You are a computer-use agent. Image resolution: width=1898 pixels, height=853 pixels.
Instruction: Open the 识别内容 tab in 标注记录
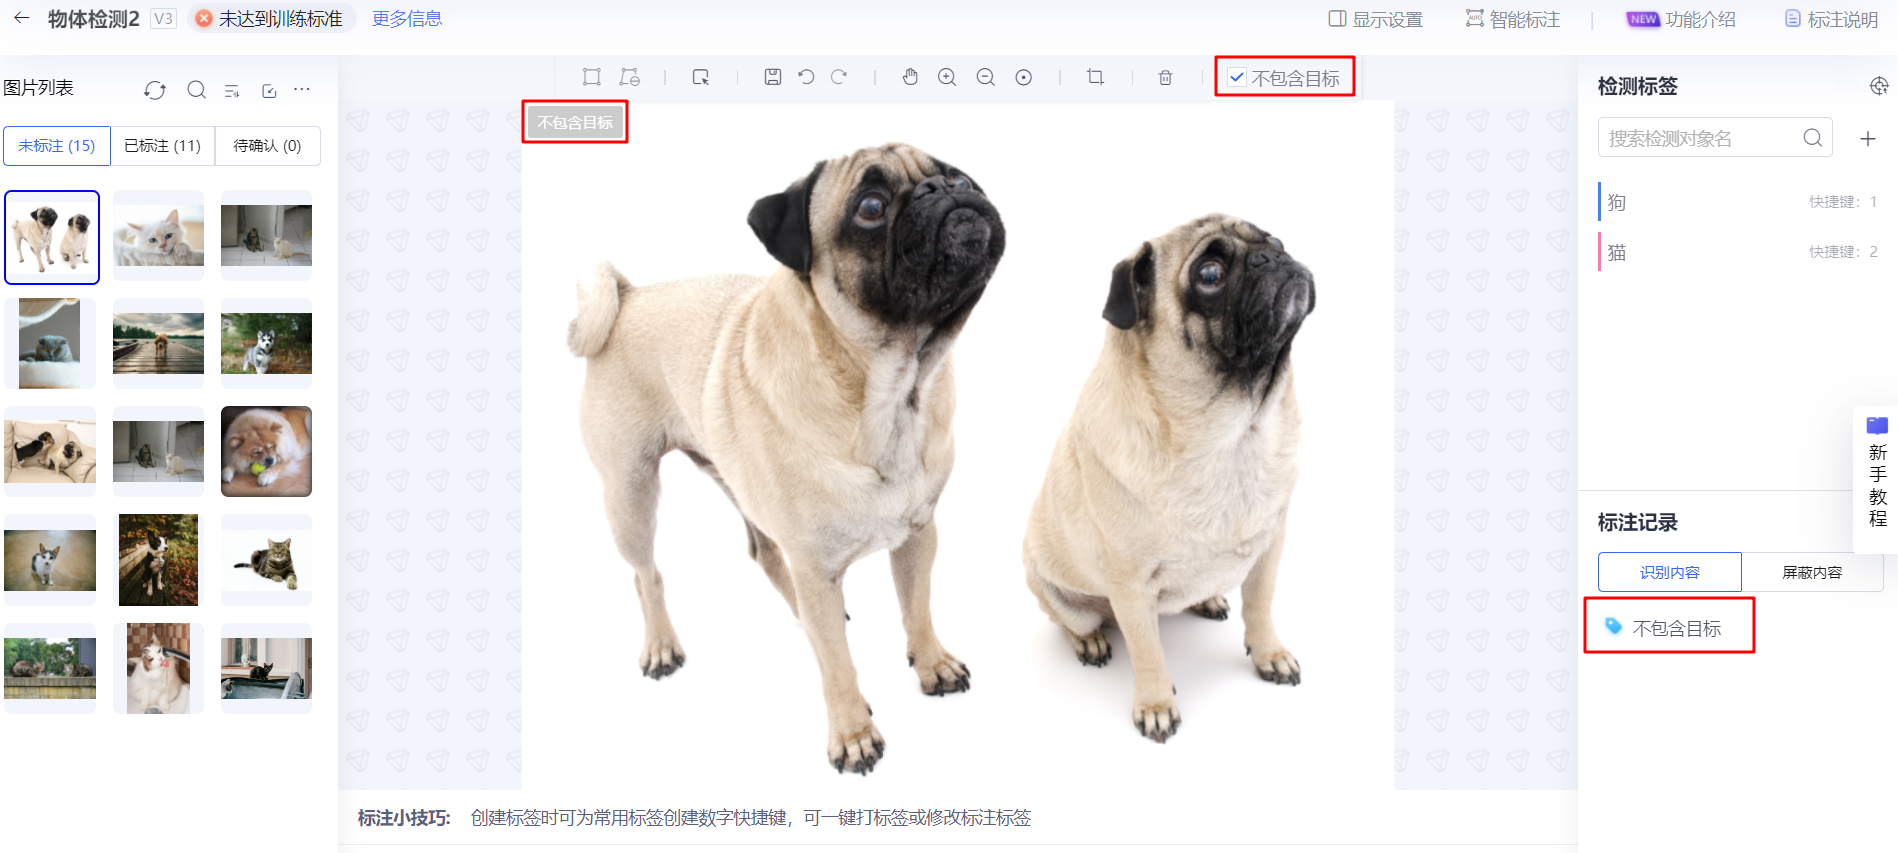[x=1670, y=572]
